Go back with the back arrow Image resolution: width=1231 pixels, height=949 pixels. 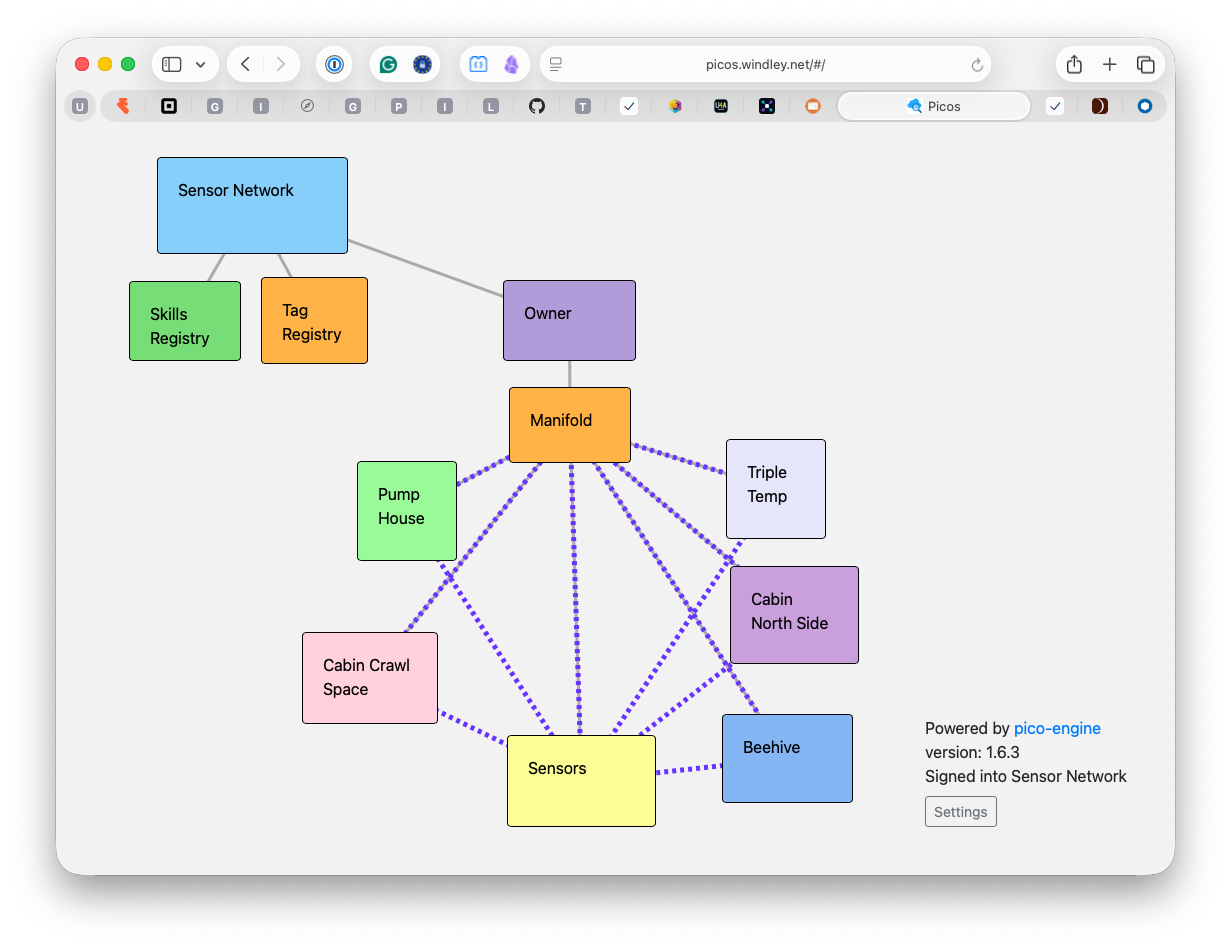(245, 64)
